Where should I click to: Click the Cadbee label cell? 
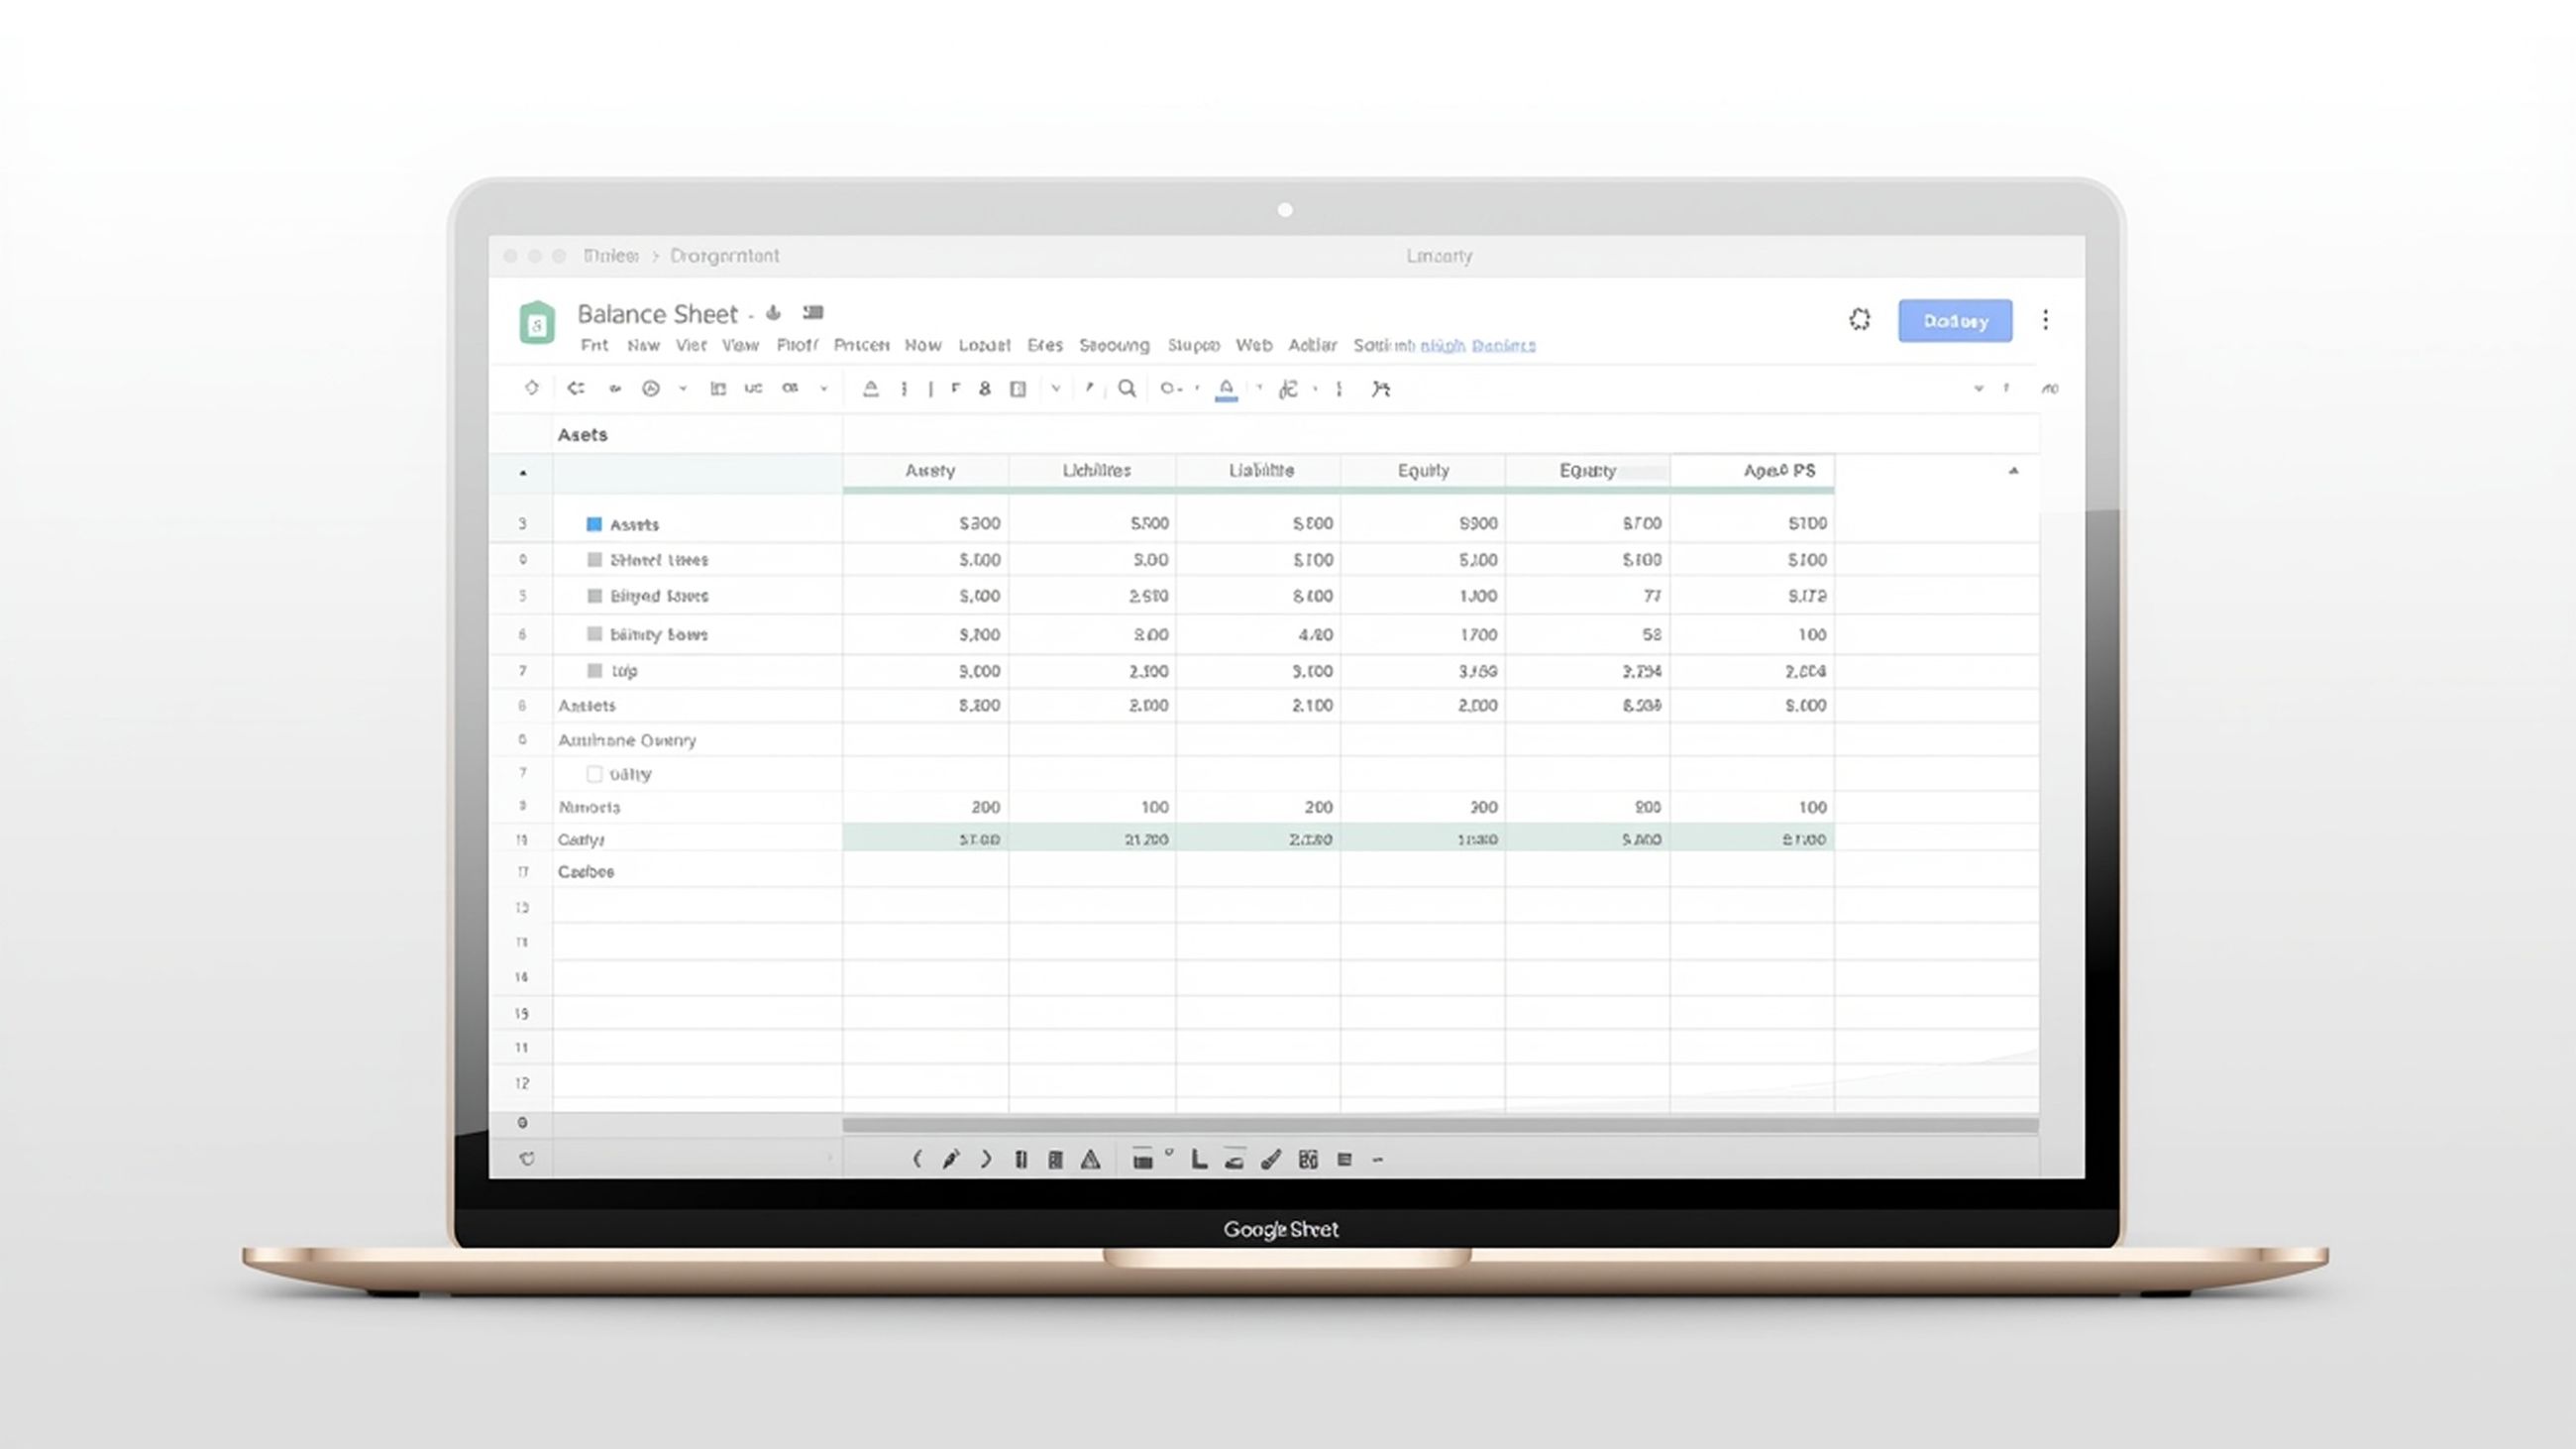pyautogui.click(x=697, y=872)
